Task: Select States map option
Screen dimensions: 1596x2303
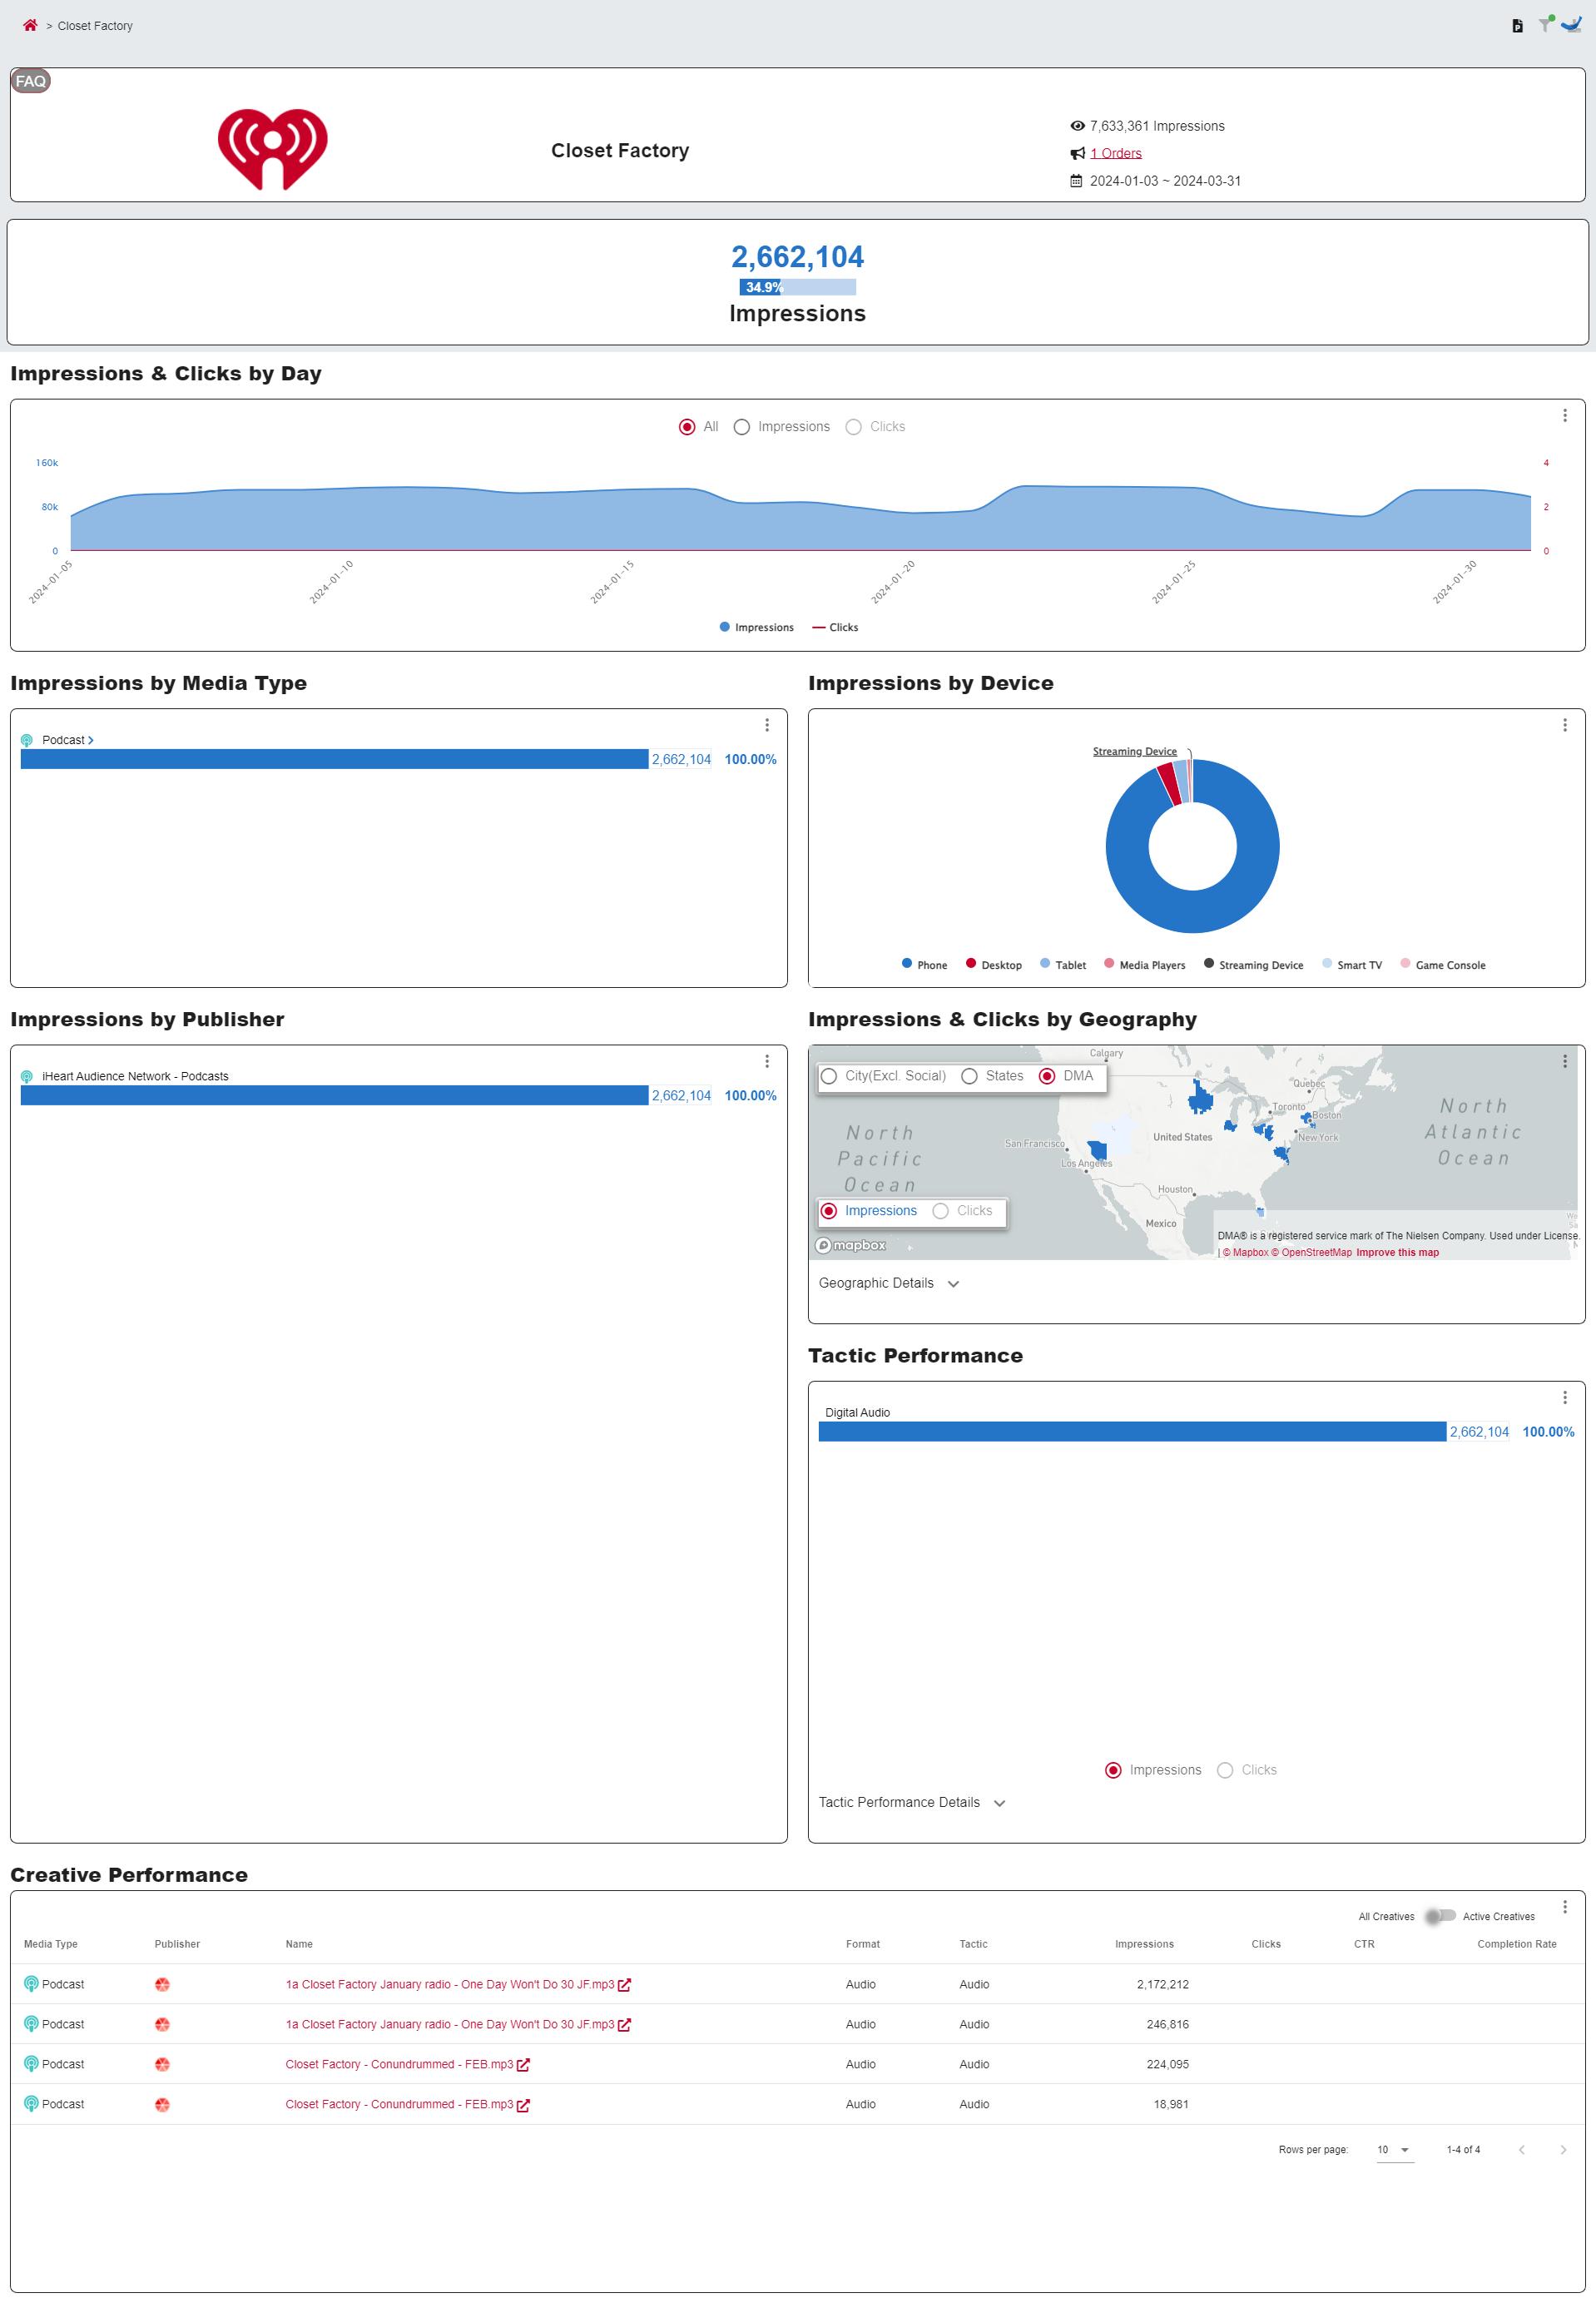Action: 969,1076
